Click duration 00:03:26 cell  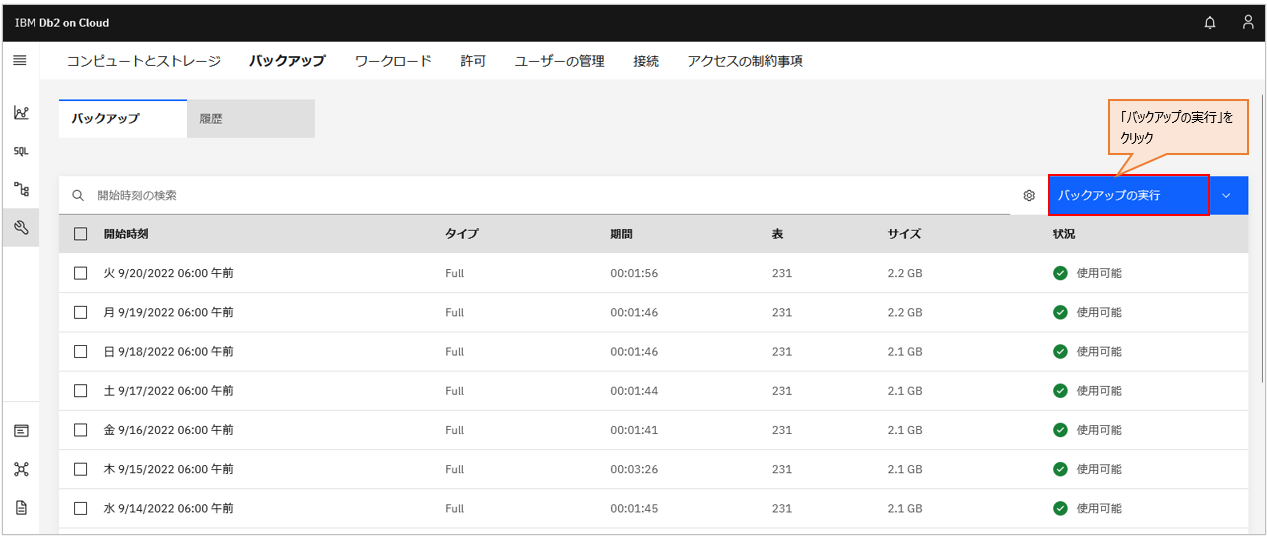point(634,469)
